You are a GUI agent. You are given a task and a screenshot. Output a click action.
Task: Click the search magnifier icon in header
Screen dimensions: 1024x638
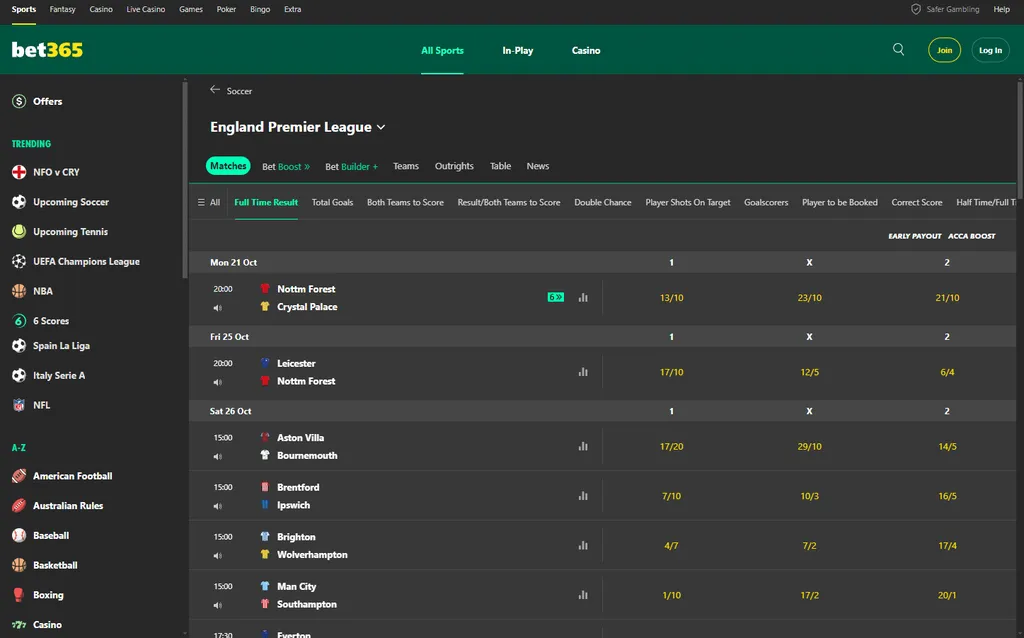click(x=898, y=50)
